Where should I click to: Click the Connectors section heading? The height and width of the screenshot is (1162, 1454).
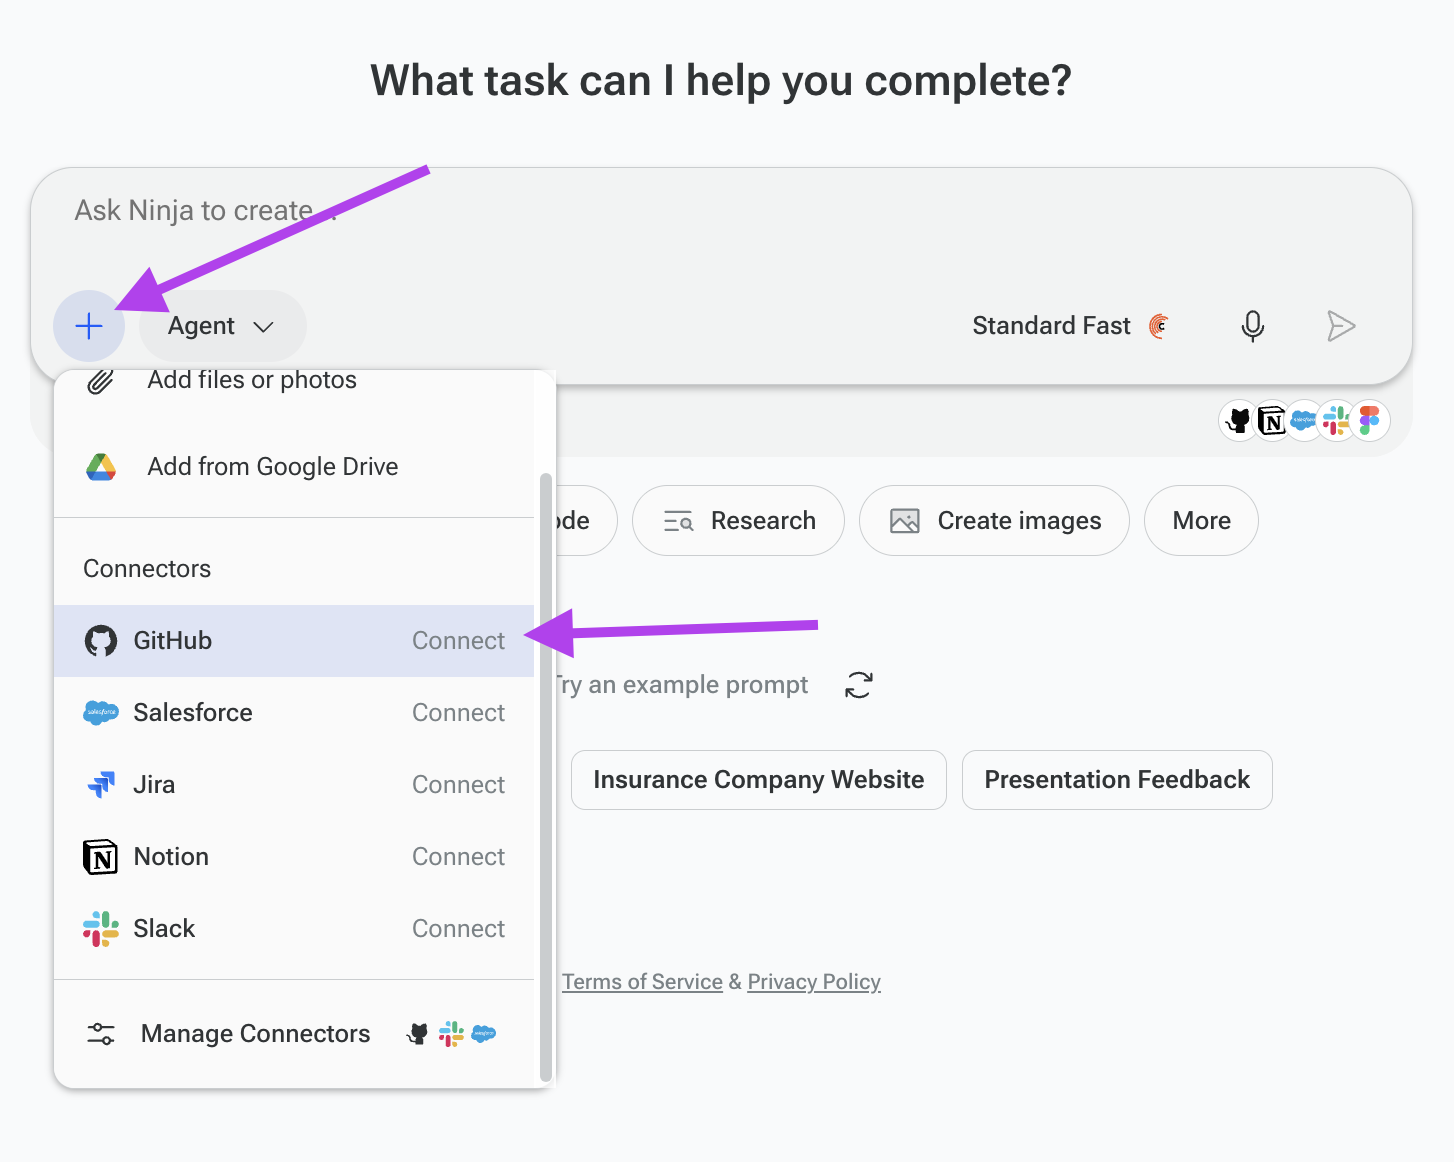point(147,569)
